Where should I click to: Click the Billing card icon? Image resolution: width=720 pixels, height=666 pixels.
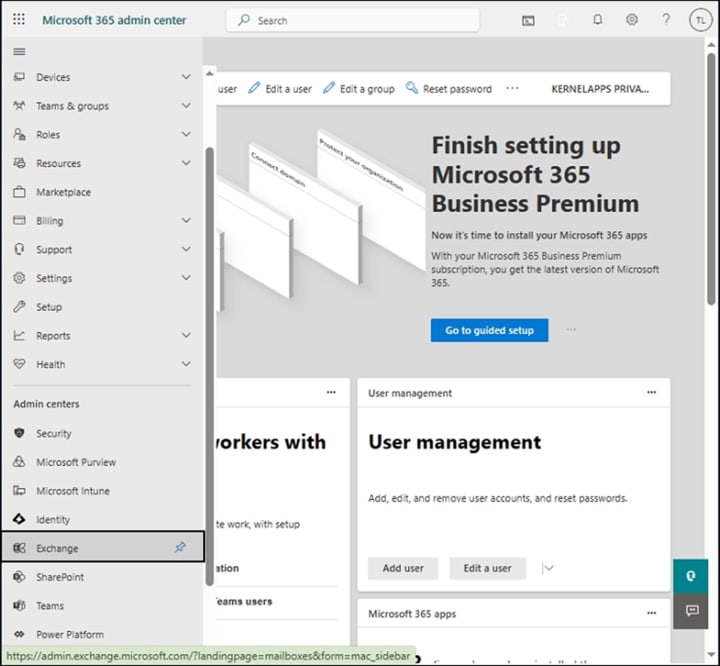coord(19,220)
